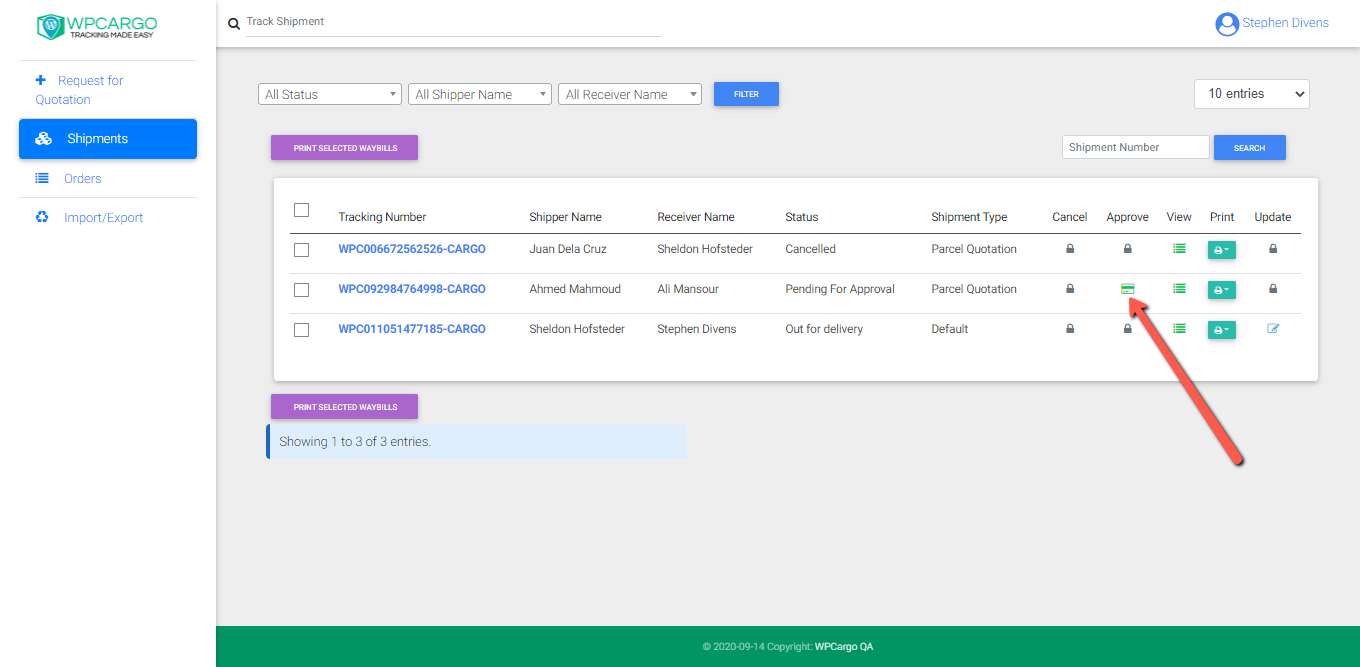
Task: Click the boxes icon in the Shipments menu item
Action: tap(43, 139)
